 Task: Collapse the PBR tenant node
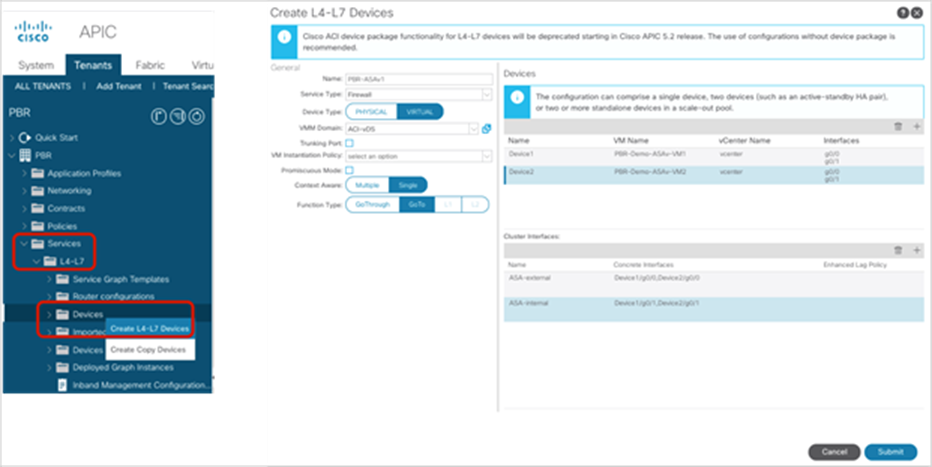coord(12,156)
